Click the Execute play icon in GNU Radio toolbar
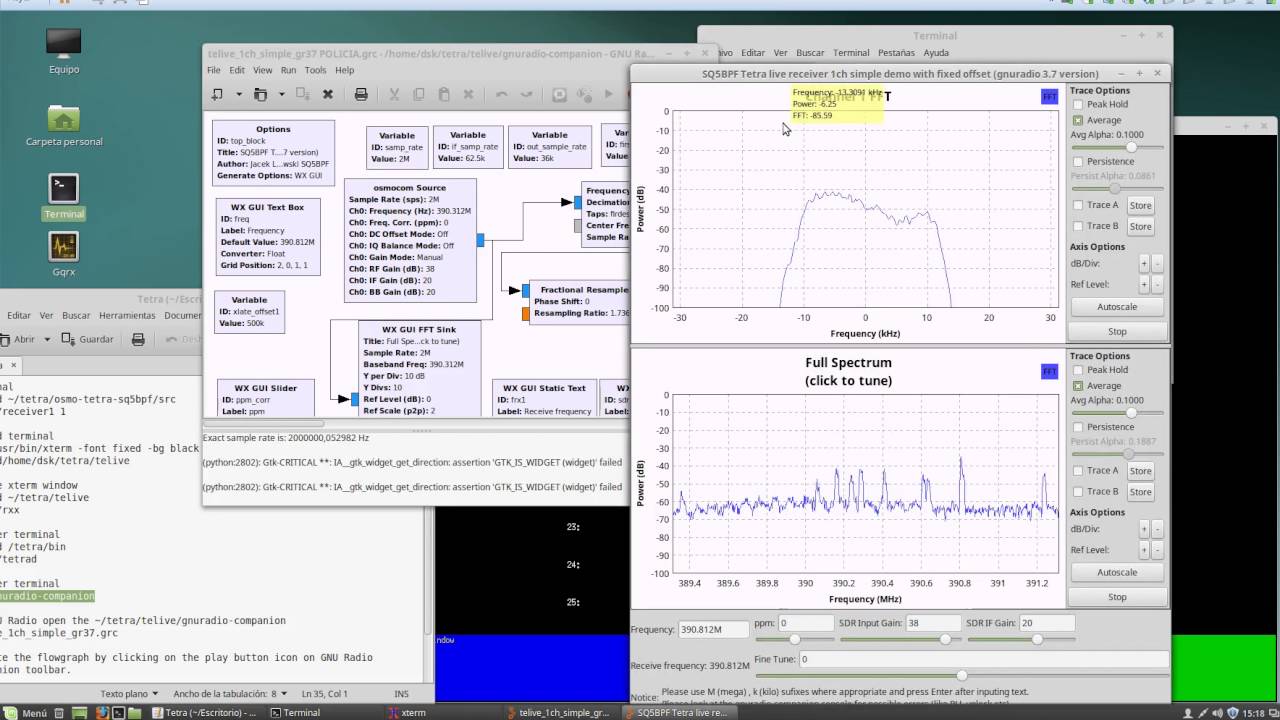1280x720 pixels. [608, 94]
